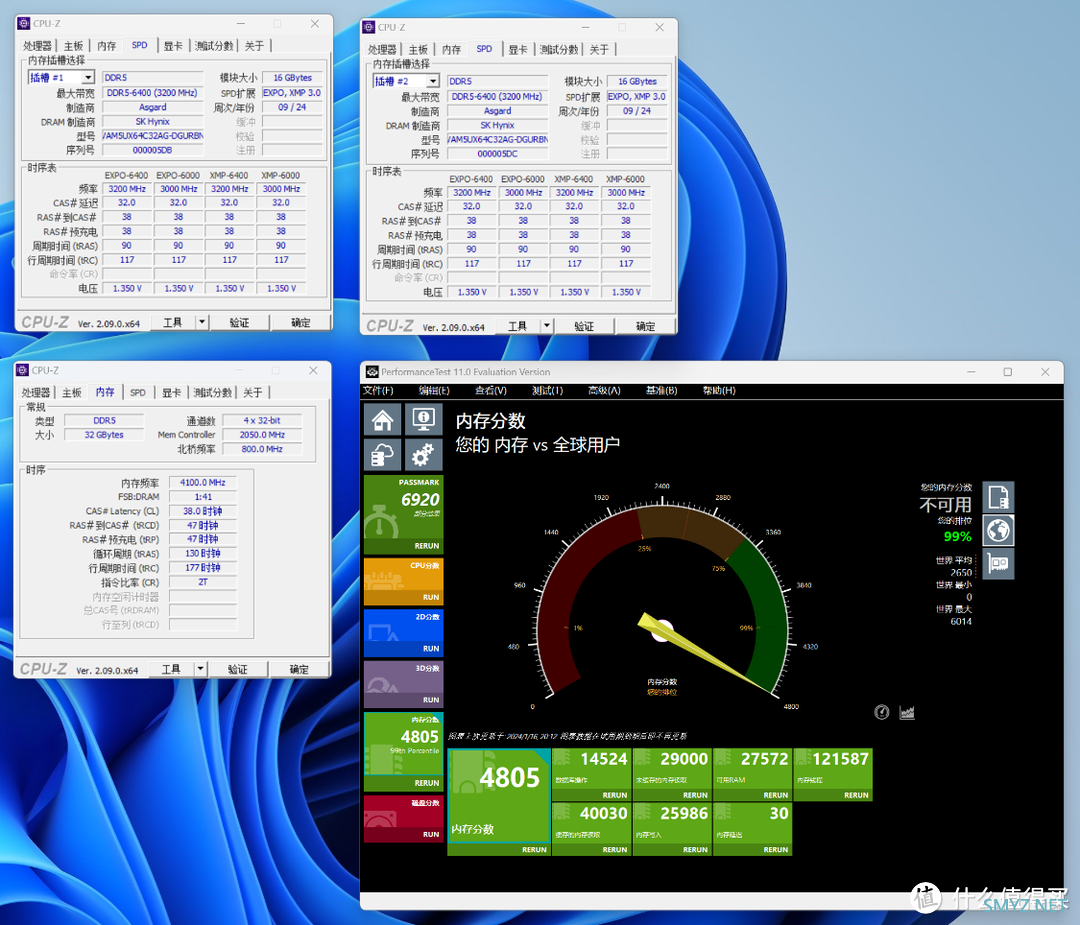Click RUN on the 2D score tile
The width and height of the screenshot is (1080, 925).
click(x=431, y=648)
